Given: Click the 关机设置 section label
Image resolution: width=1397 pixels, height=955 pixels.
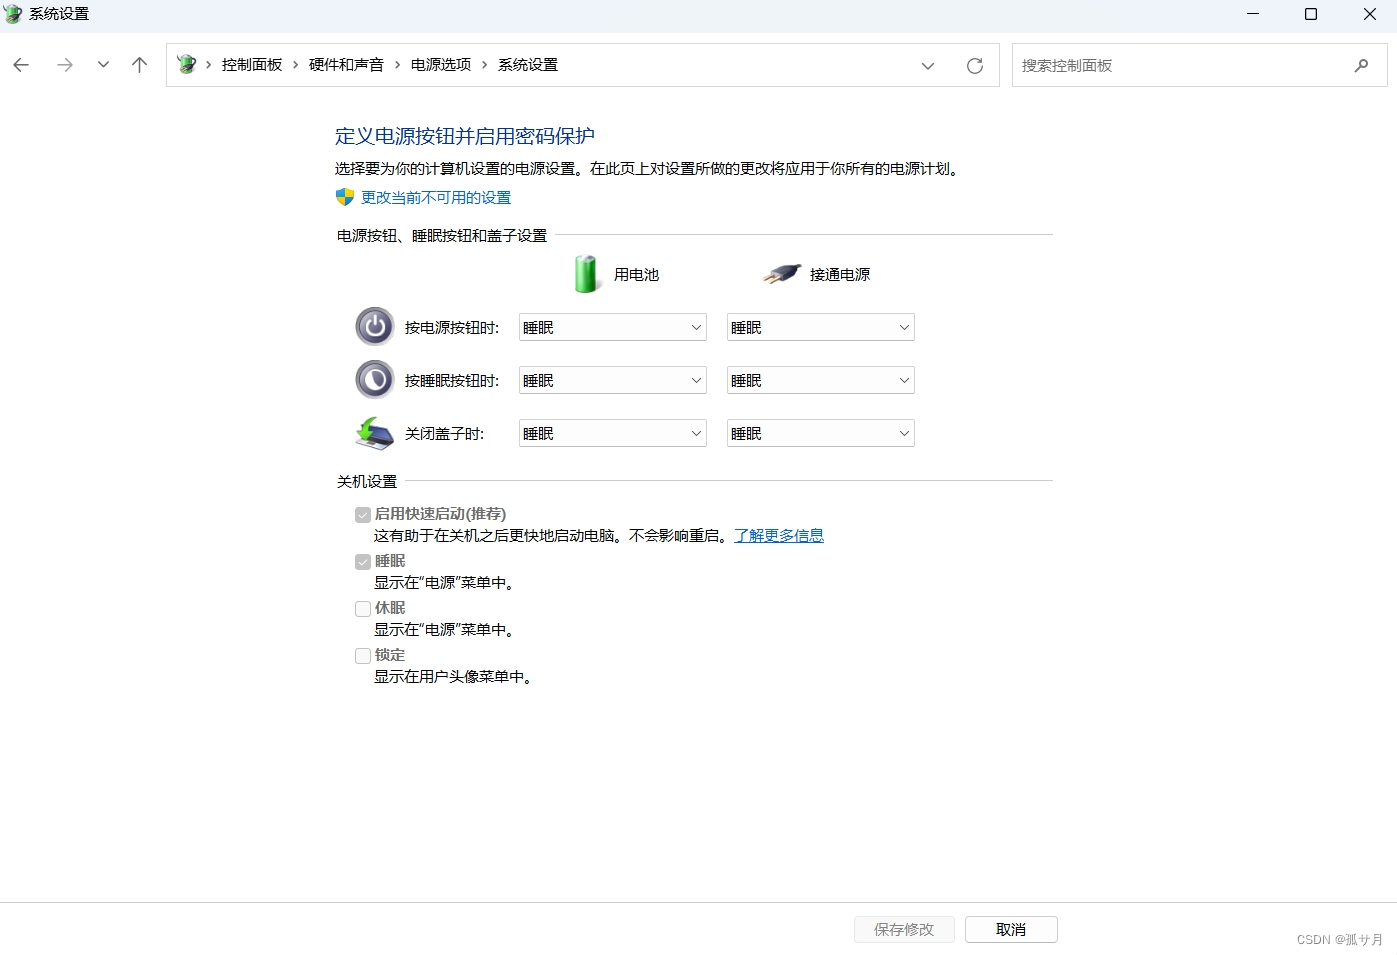Looking at the screenshot, I should click(x=367, y=482).
